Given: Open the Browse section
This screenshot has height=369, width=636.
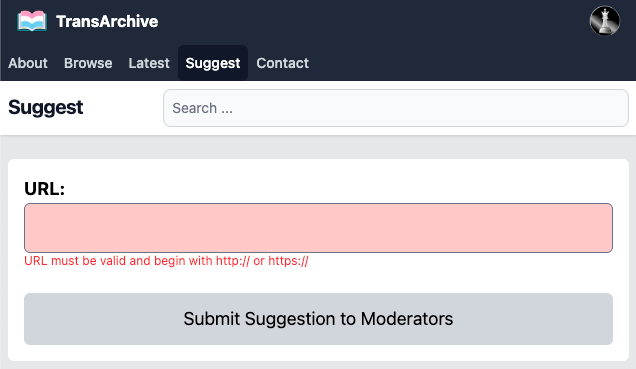Looking at the screenshot, I should [x=88, y=63].
